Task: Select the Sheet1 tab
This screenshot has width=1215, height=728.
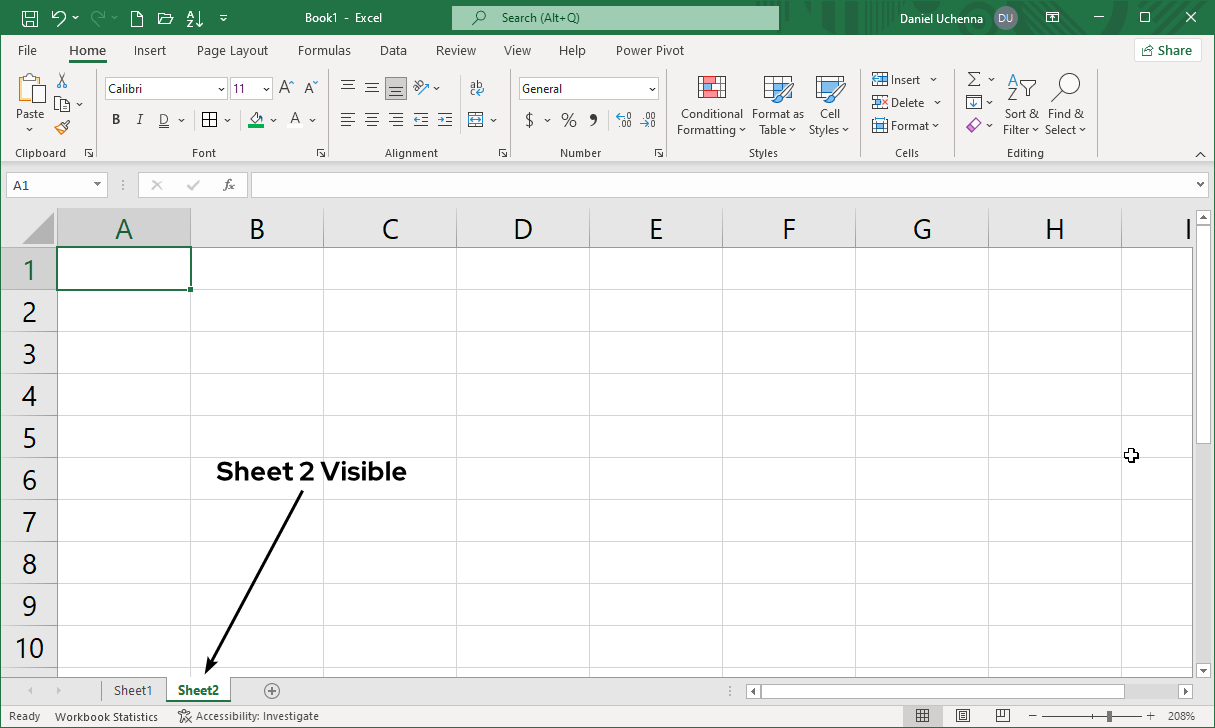Action: pos(134,690)
